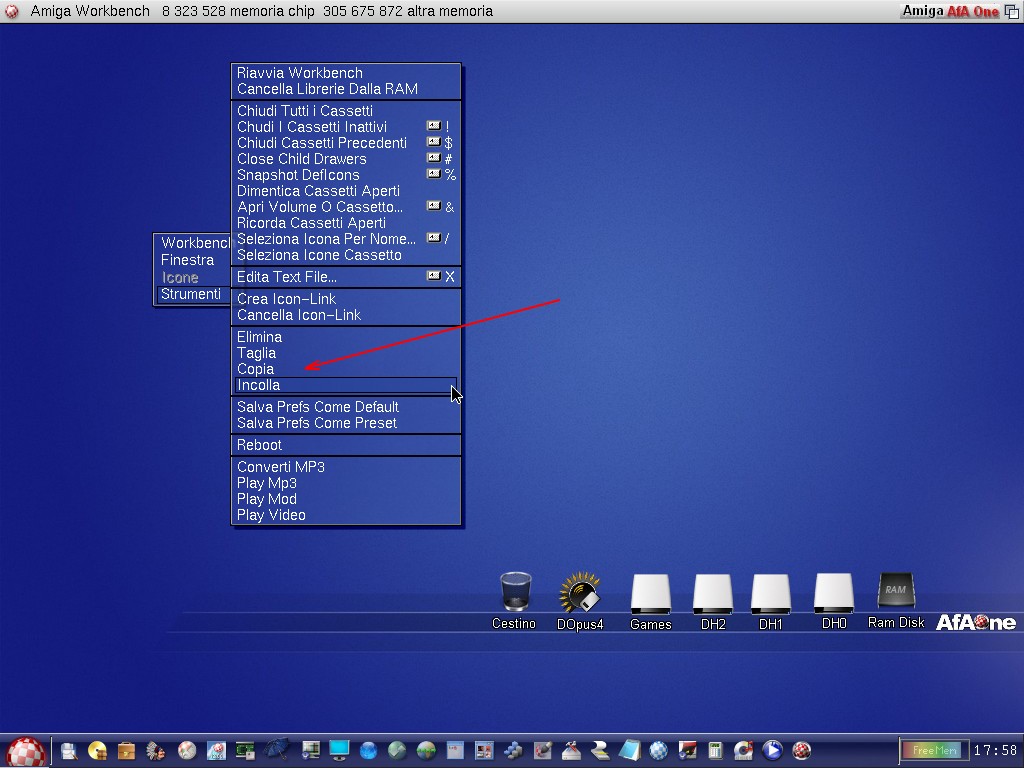Click the Amiga boing ball start button

(26, 750)
